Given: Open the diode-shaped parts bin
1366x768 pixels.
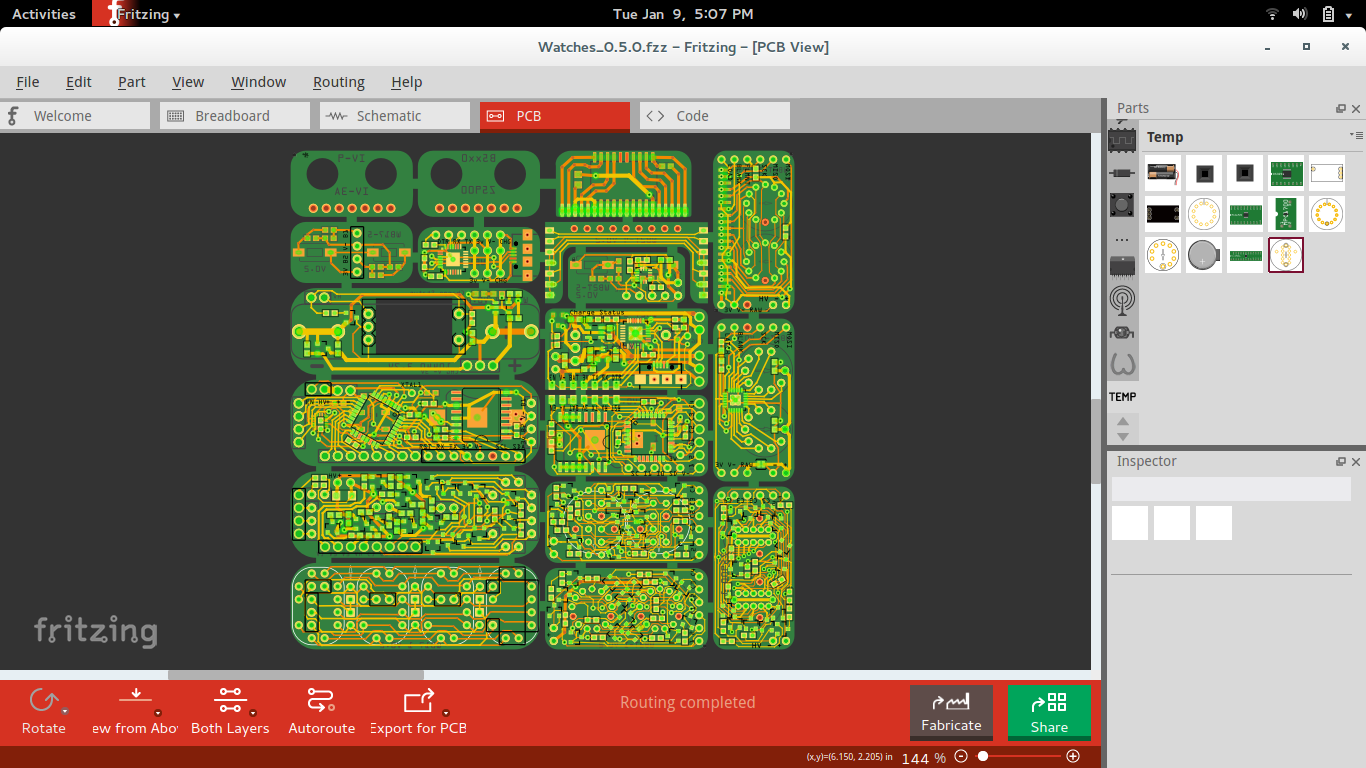Looking at the screenshot, I should [x=1122, y=172].
